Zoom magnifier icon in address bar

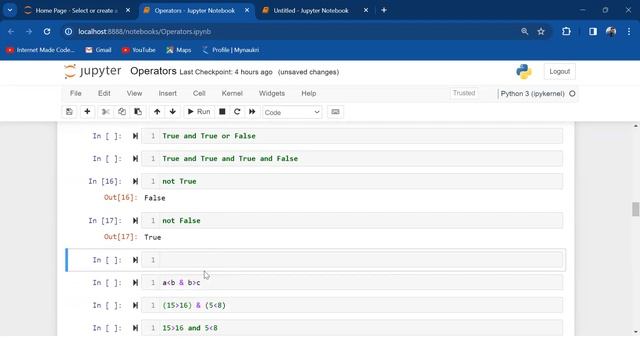click(x=524, y=31)
